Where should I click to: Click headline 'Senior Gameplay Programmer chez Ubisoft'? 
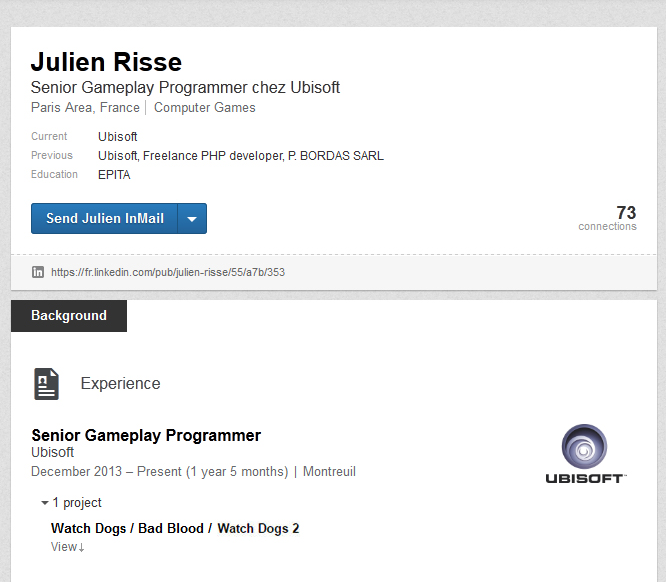point(185,88)
